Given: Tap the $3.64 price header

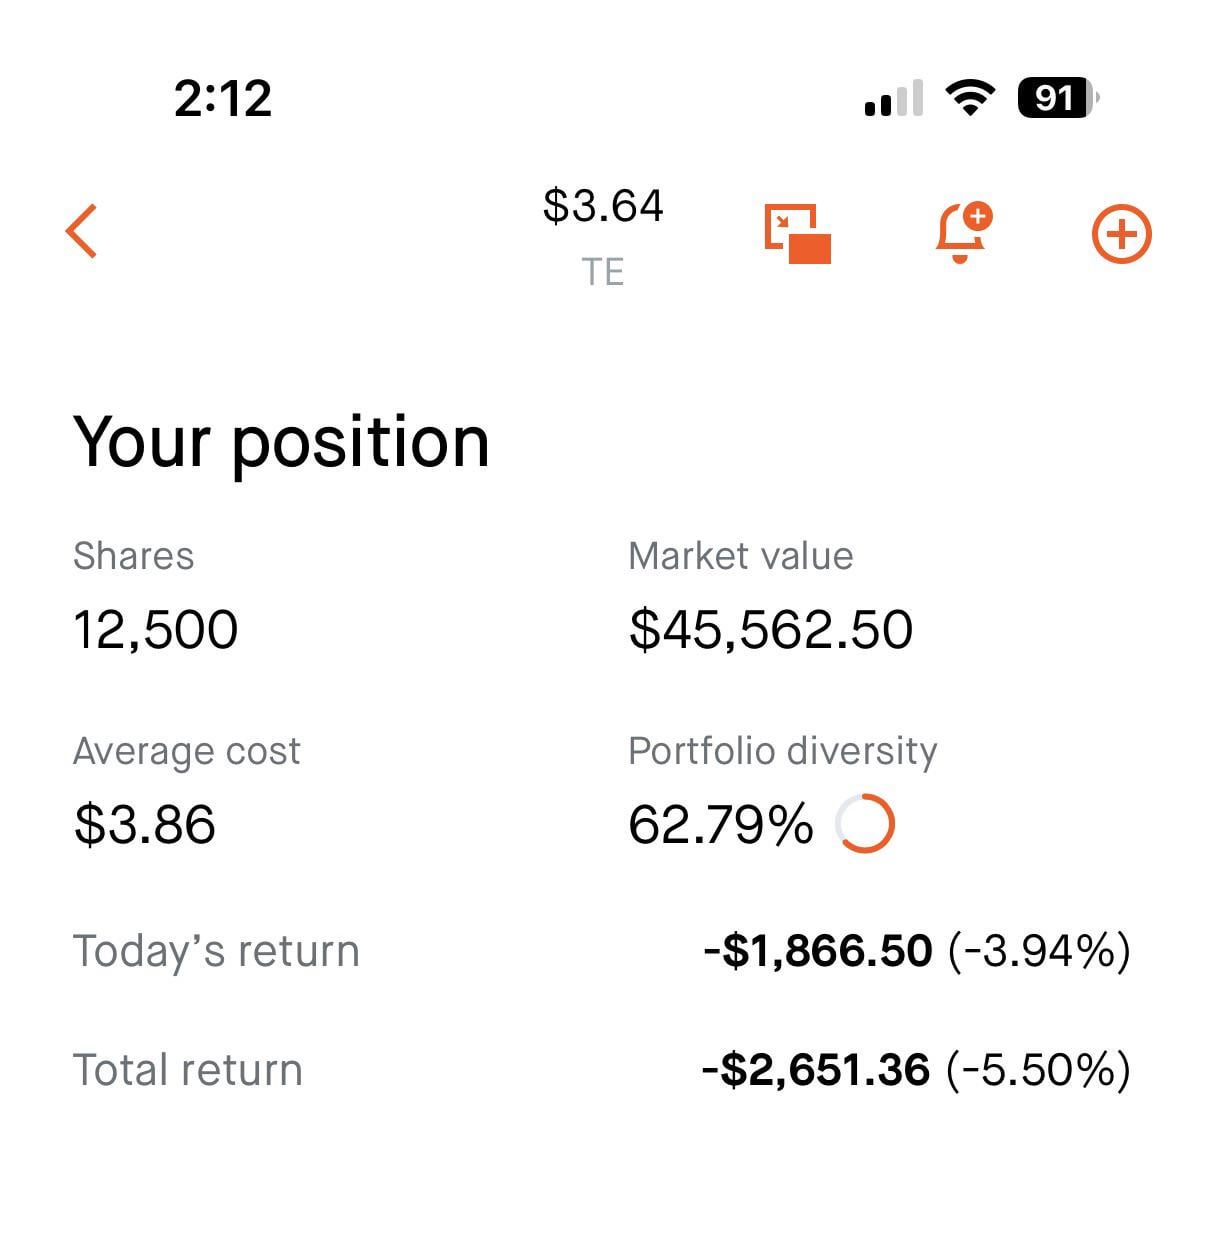Looking at the screenshot, I should click(x=603, y=206).
